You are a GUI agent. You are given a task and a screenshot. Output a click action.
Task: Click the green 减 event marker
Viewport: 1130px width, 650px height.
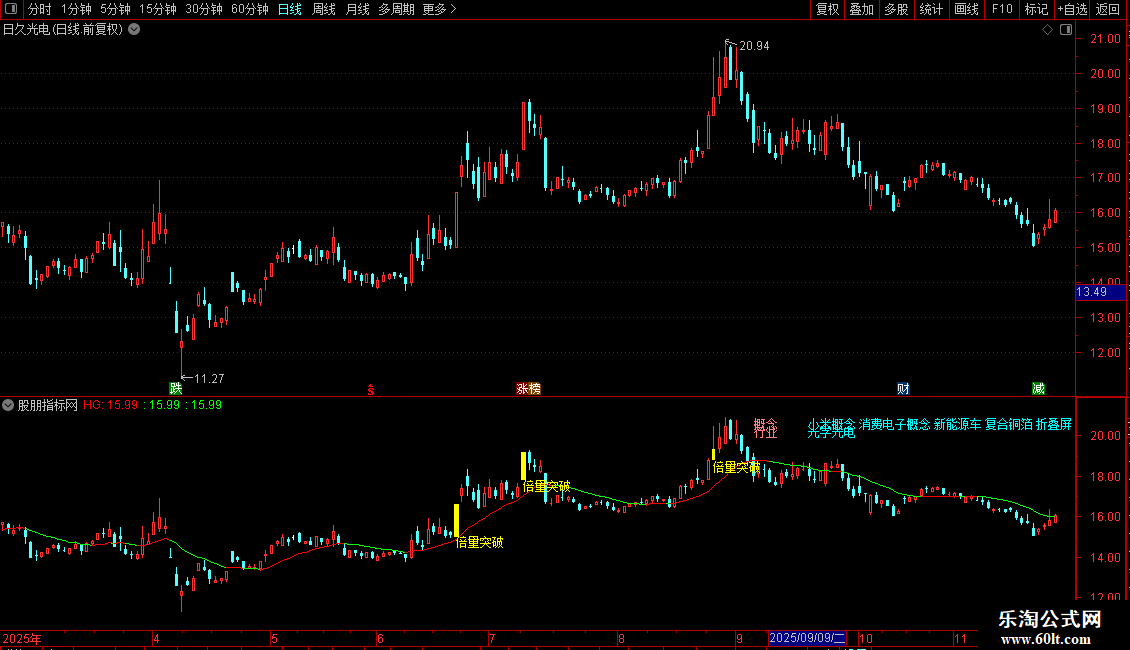click(x=1038, y=388)
